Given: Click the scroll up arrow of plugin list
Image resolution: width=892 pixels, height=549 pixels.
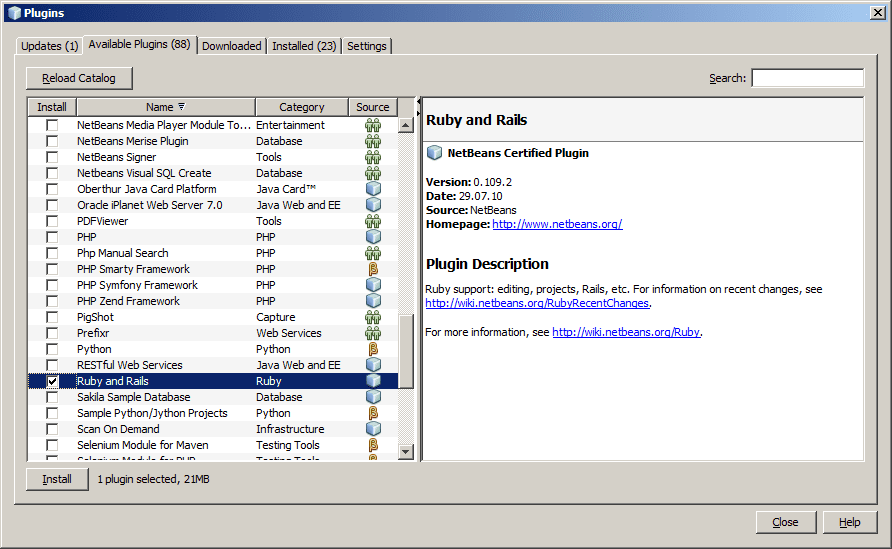Looking at the screenshot, I should point(406,125).
